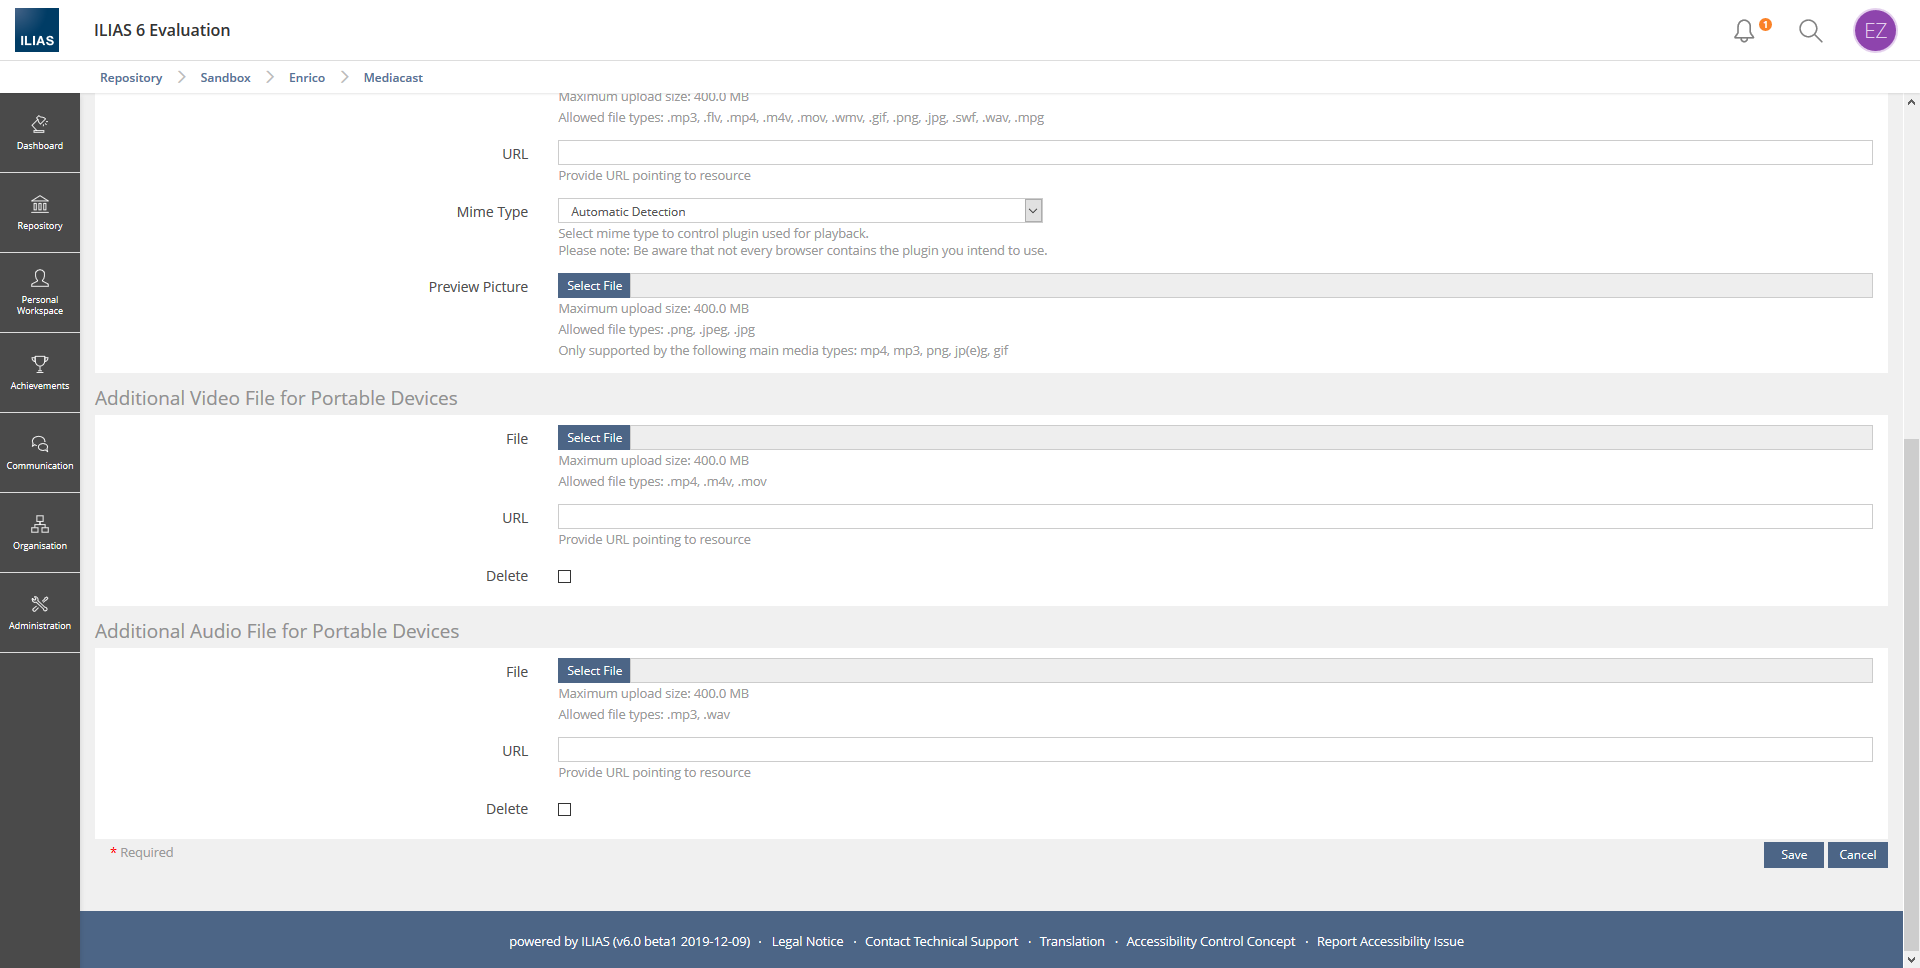Click the URL field under Additional Video File
1920x968 pixels.
click(1214, 517)
